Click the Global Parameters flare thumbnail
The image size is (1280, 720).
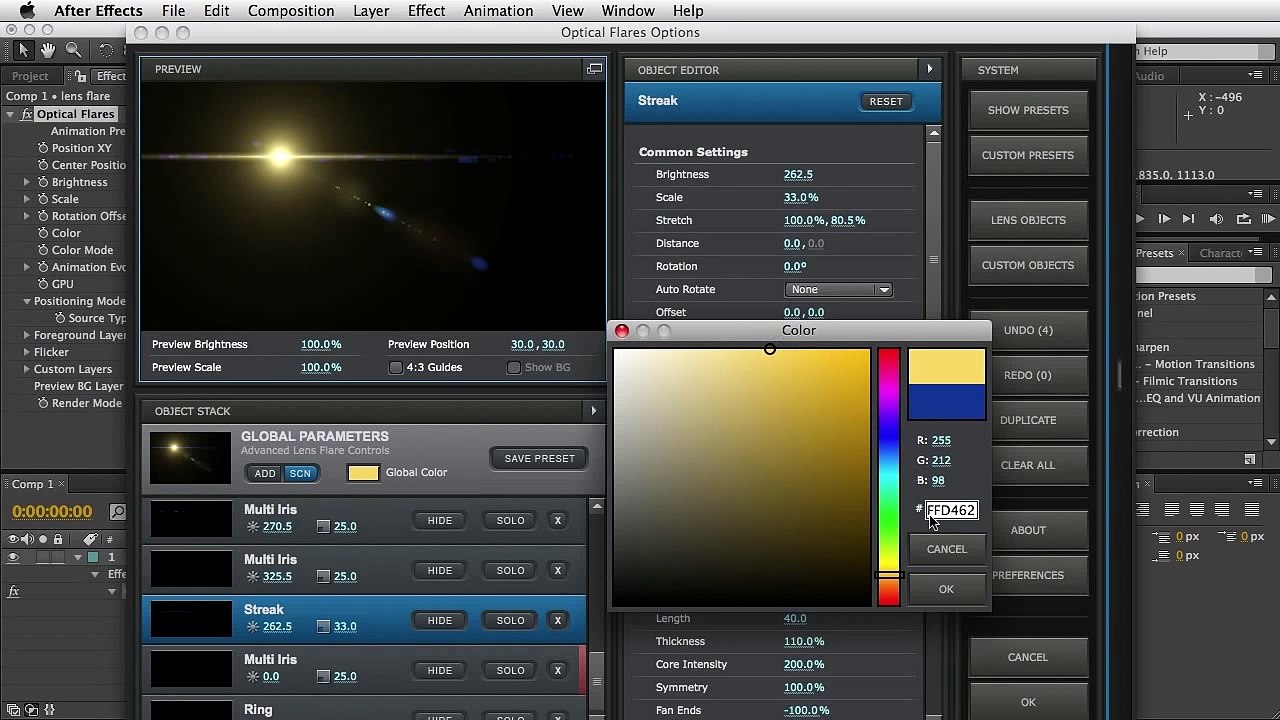coord(190,458)
